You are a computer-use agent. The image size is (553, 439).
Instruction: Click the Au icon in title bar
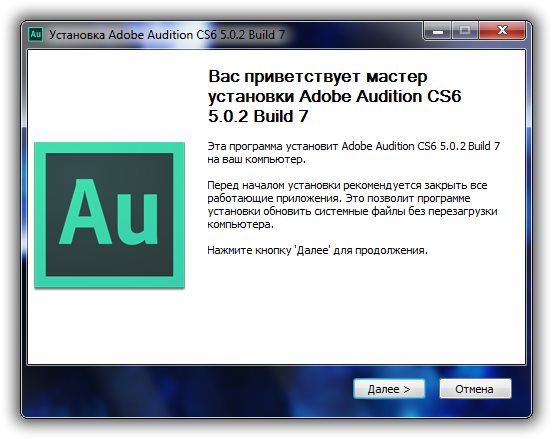(35, 34)
